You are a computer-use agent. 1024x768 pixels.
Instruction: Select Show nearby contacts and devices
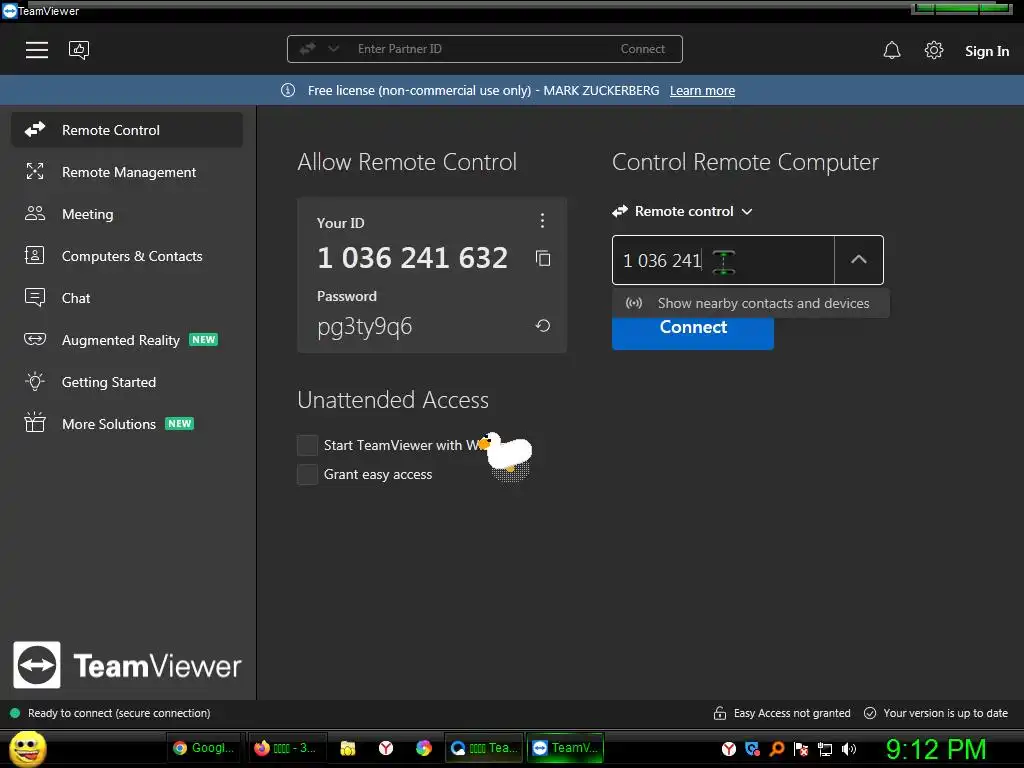click(751, 303)
